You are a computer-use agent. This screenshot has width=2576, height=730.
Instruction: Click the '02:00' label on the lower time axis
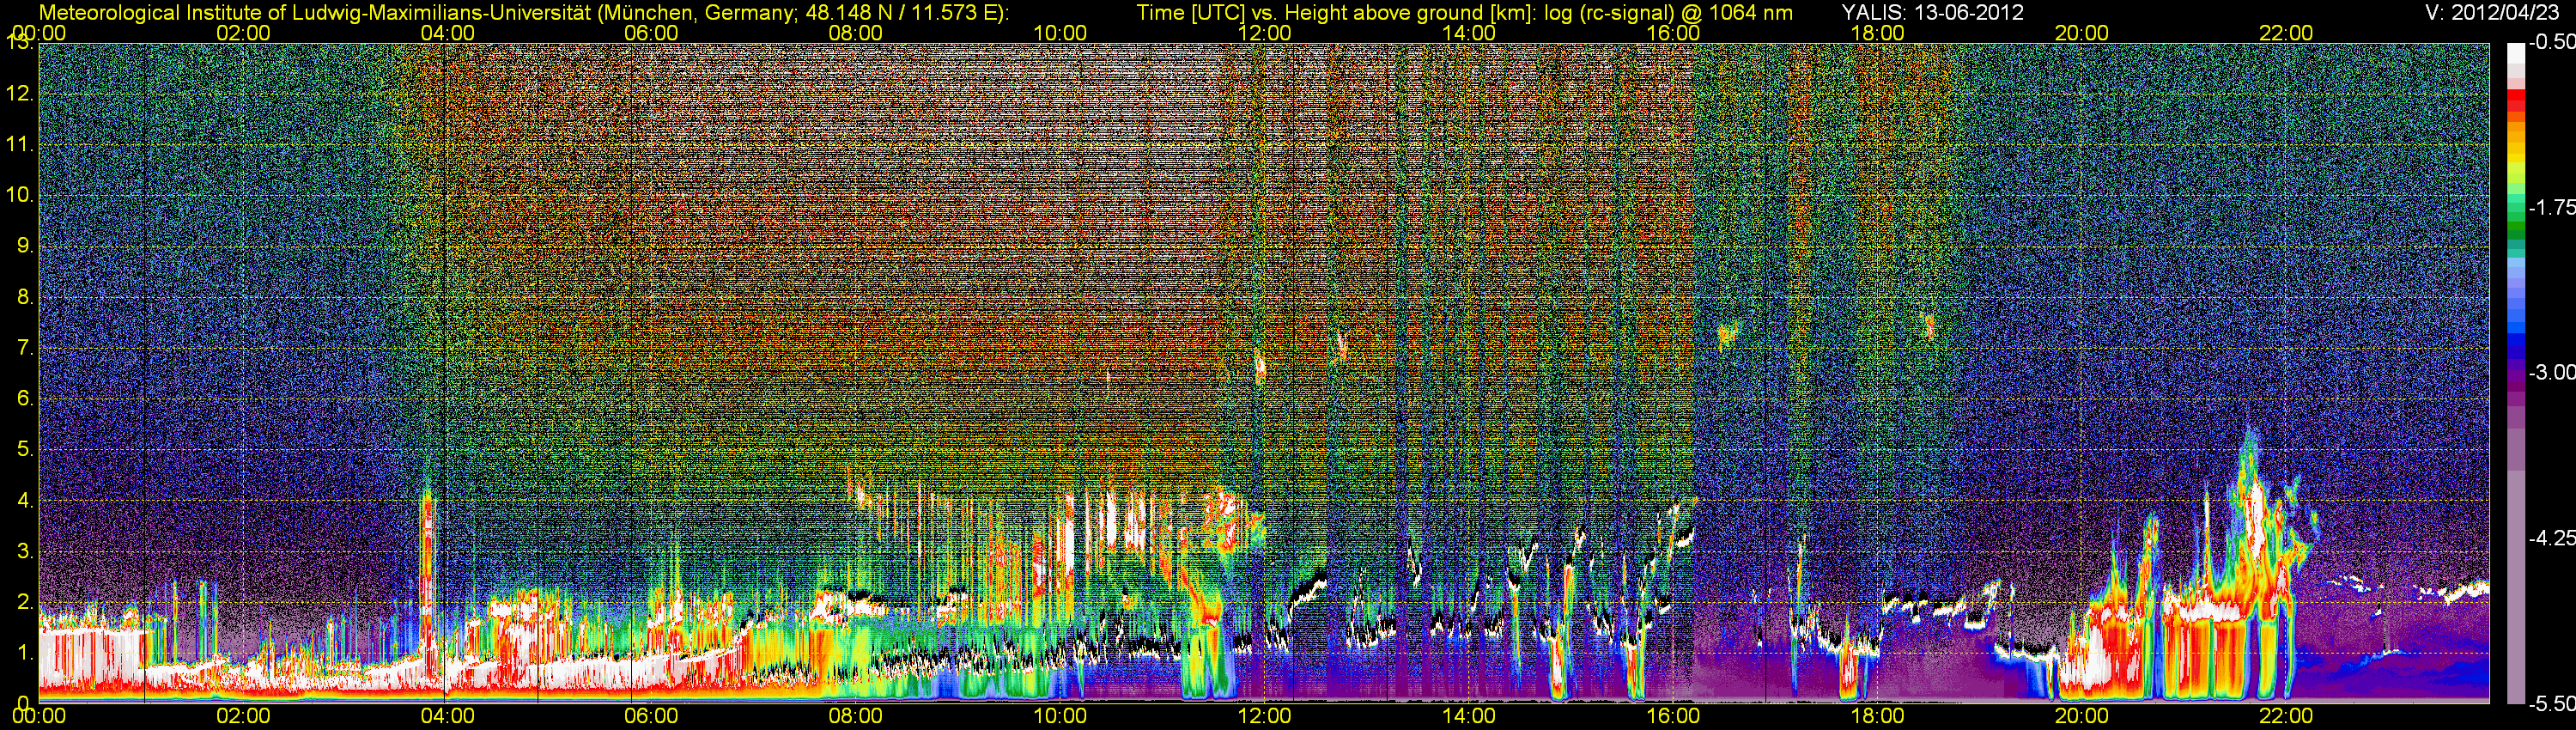click(x=243, y=717)
